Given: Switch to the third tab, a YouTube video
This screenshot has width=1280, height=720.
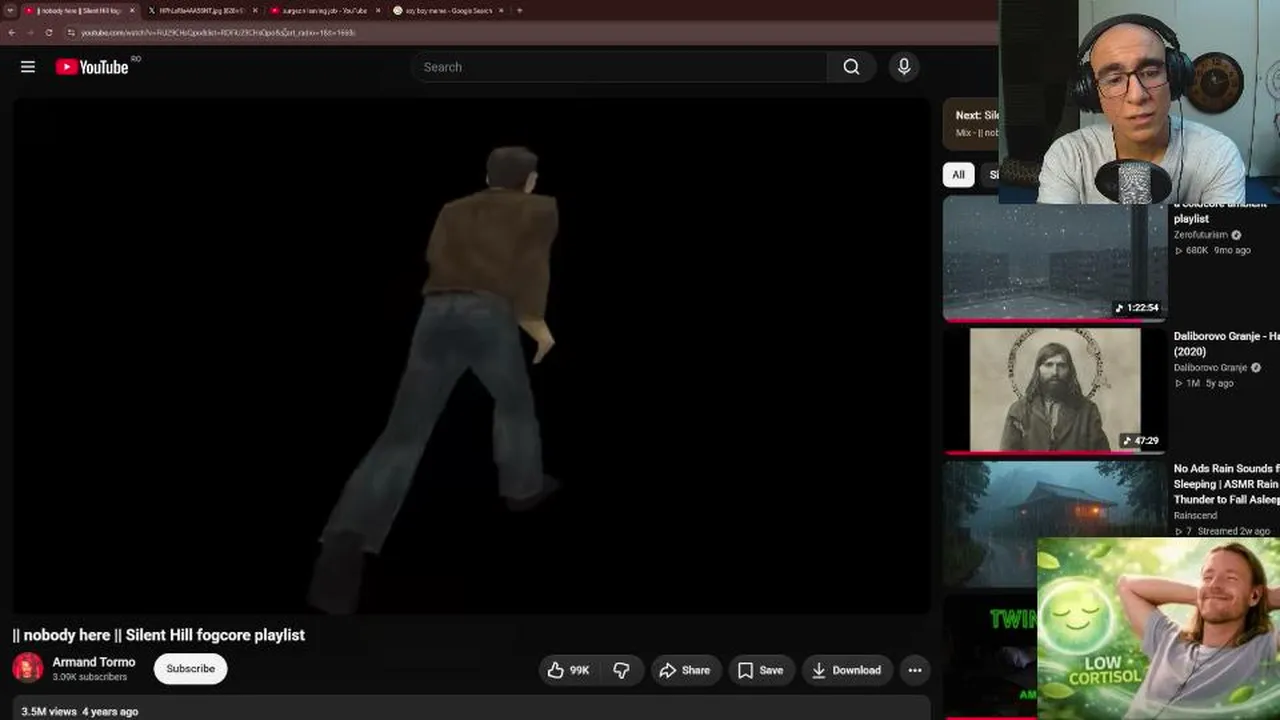Looking at the screenshot, I should pyautogui.click(x=323, y=10).
